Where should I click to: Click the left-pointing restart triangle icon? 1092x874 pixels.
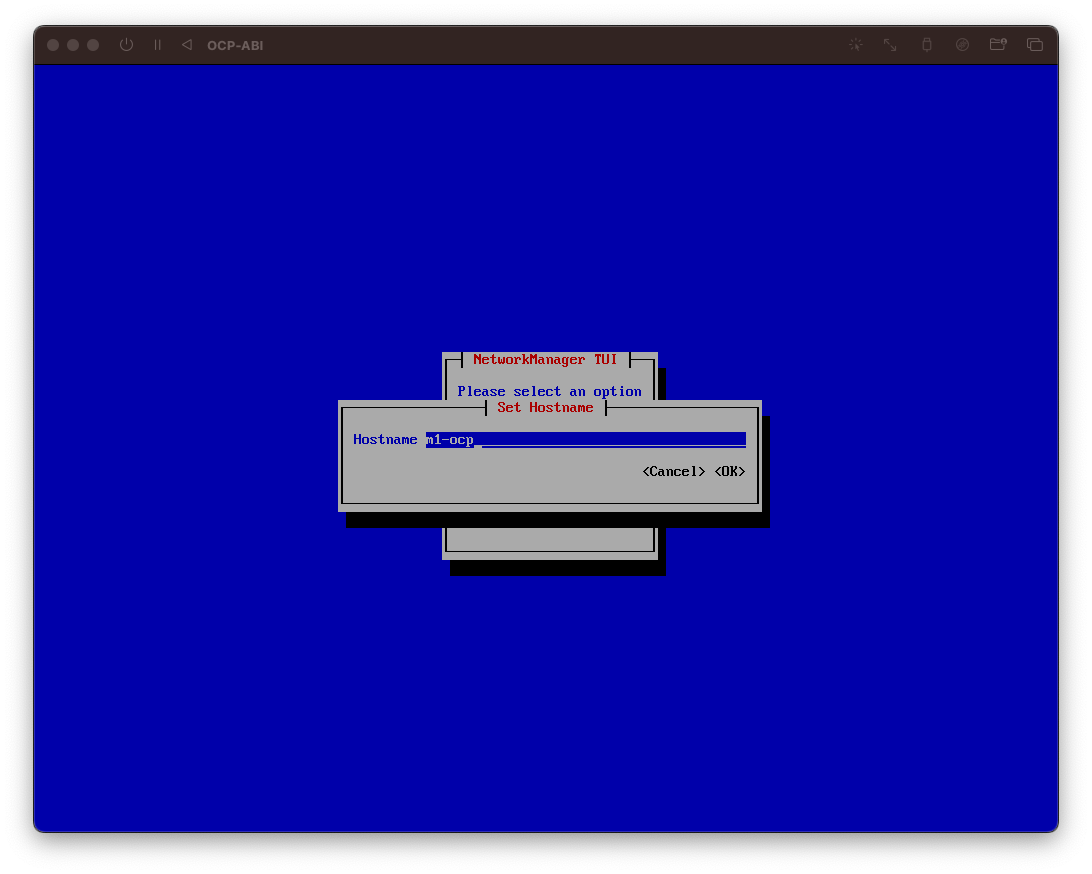coord(186,45)
